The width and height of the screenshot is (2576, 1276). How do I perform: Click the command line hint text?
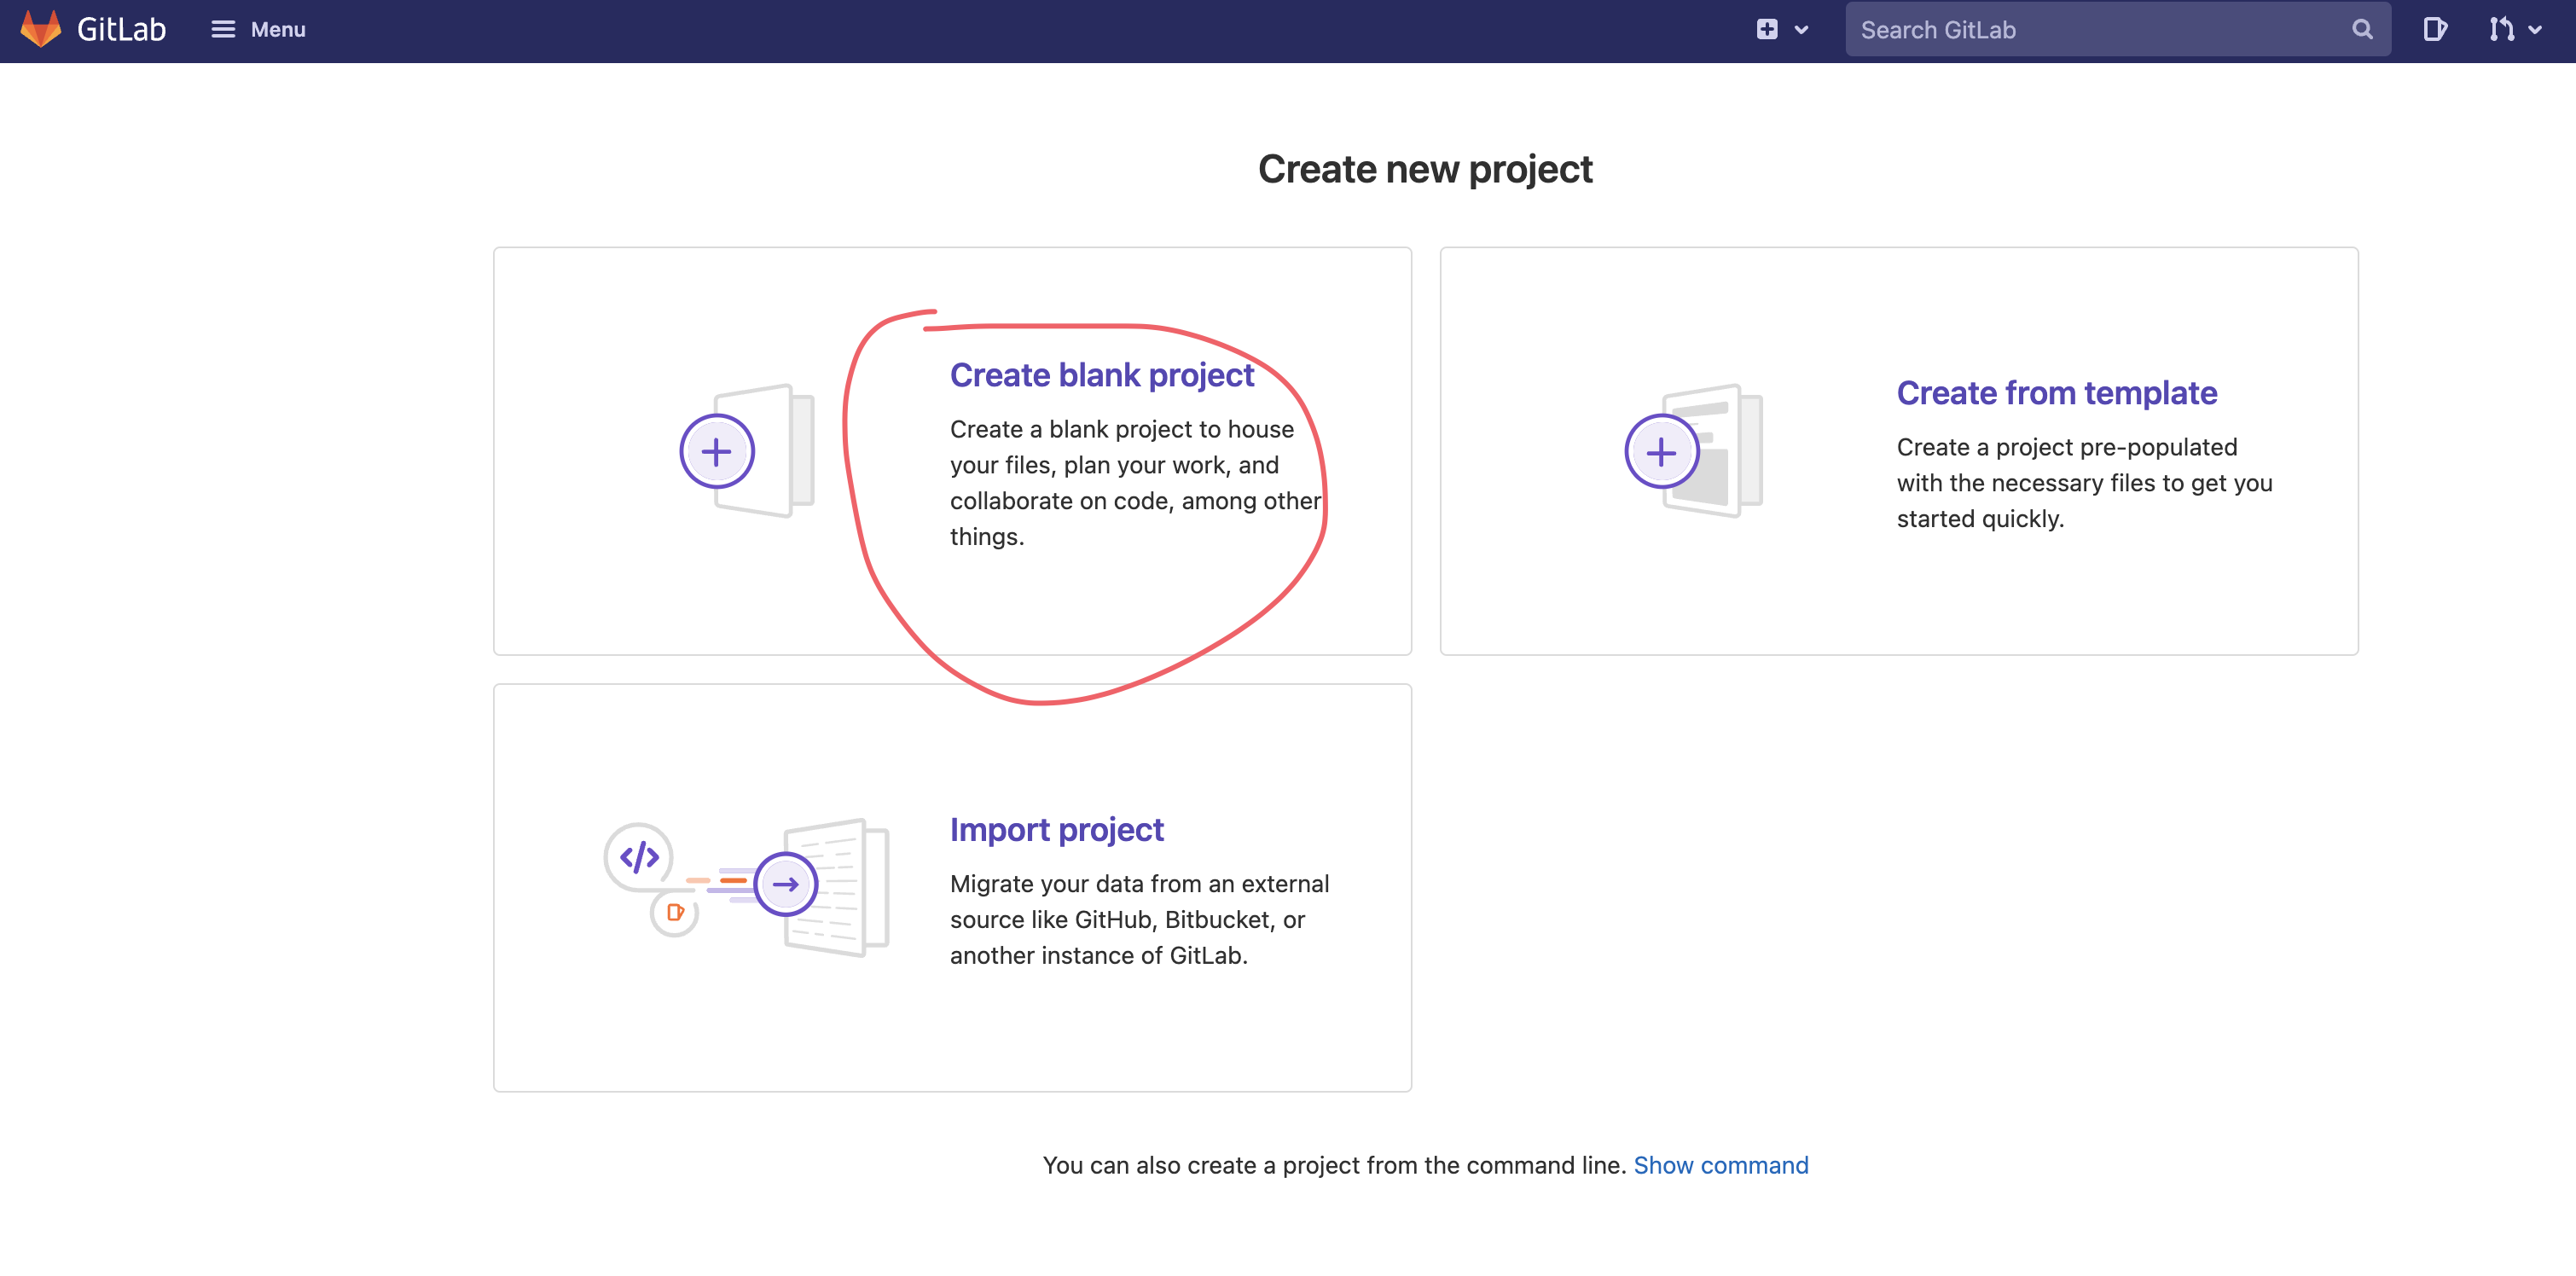(x=1334, y=1165)
